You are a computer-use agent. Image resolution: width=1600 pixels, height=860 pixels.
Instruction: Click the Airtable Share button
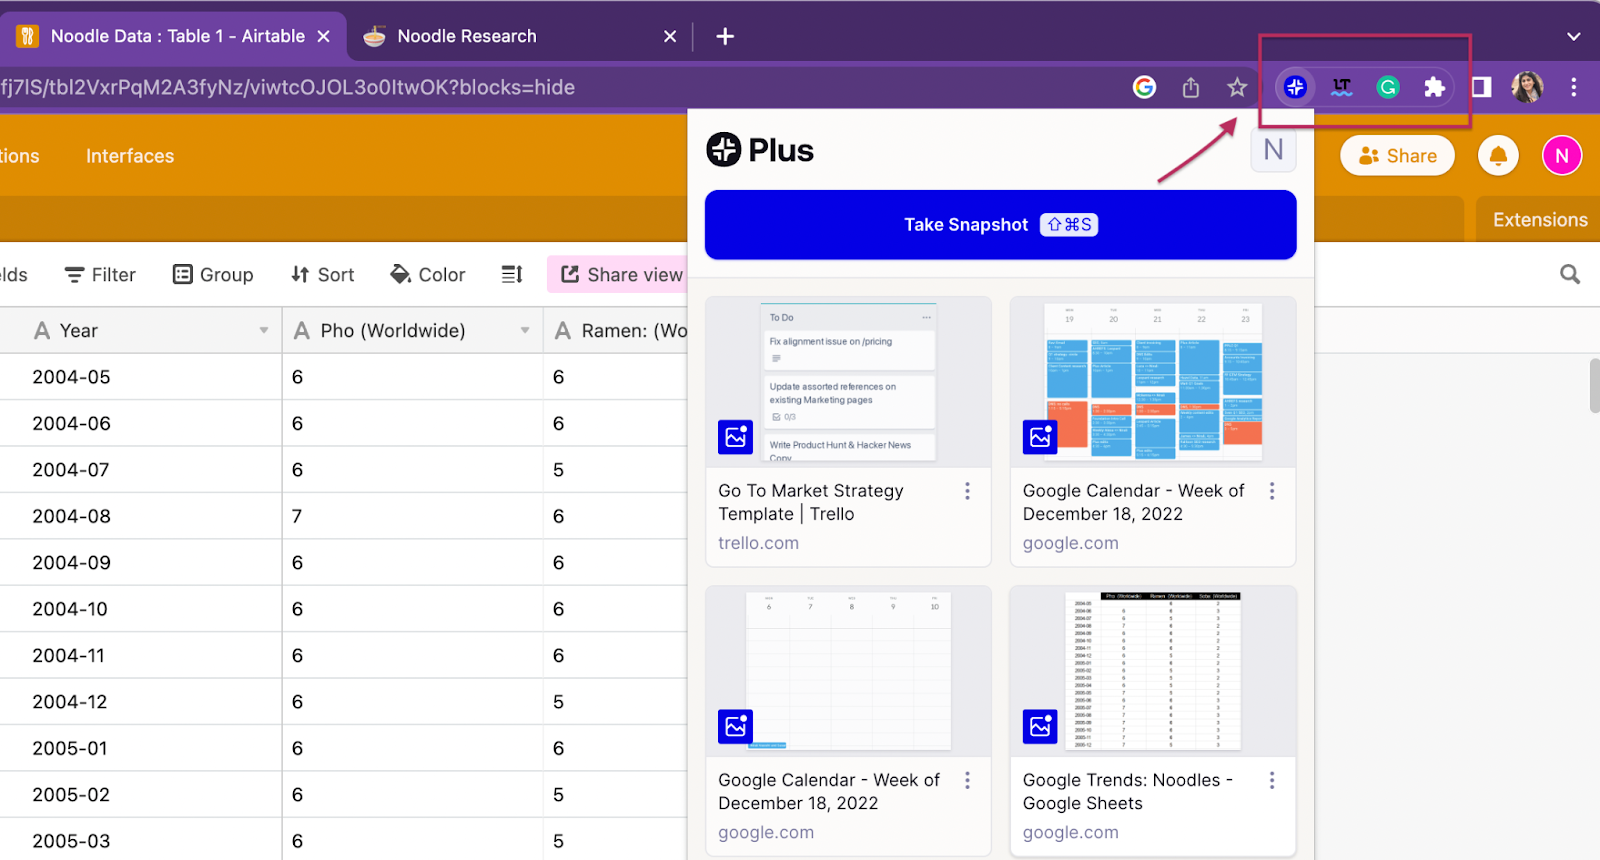(x=1397, y=156)
